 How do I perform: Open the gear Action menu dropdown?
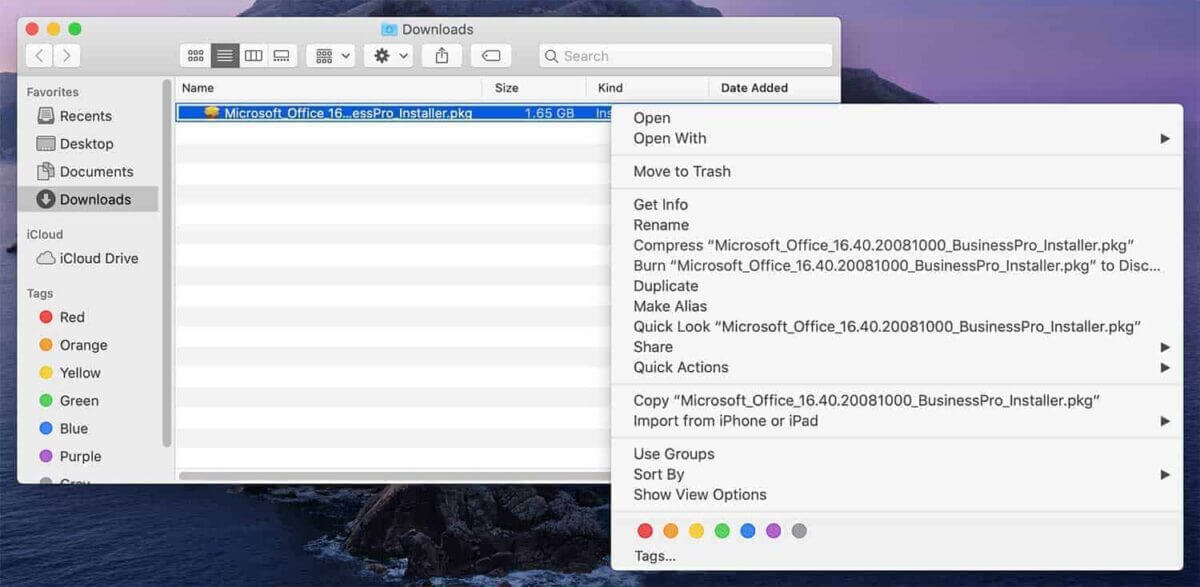tap(391, 56)
